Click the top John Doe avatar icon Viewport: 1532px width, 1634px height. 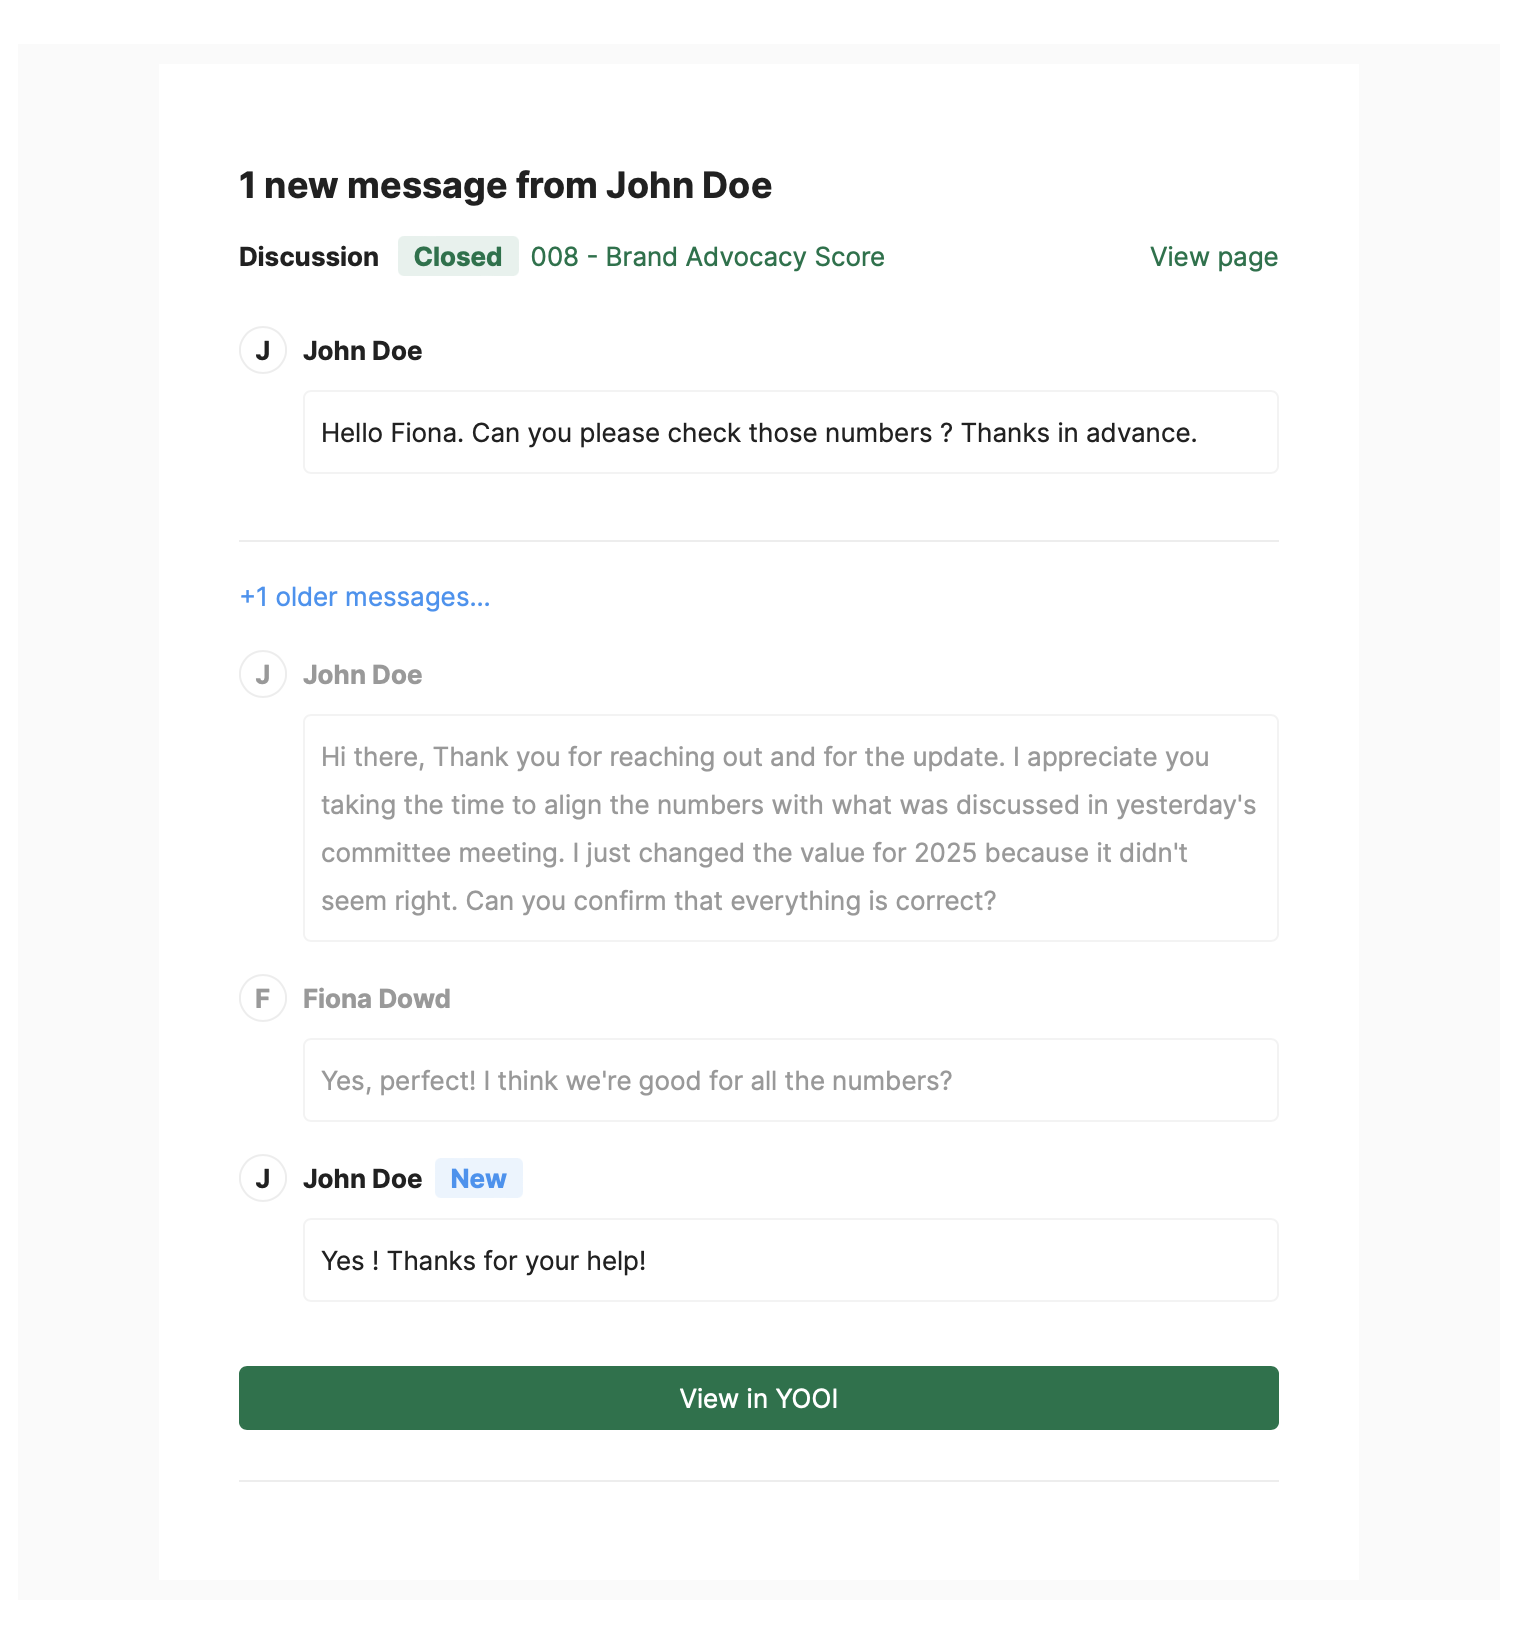point(263,351)
